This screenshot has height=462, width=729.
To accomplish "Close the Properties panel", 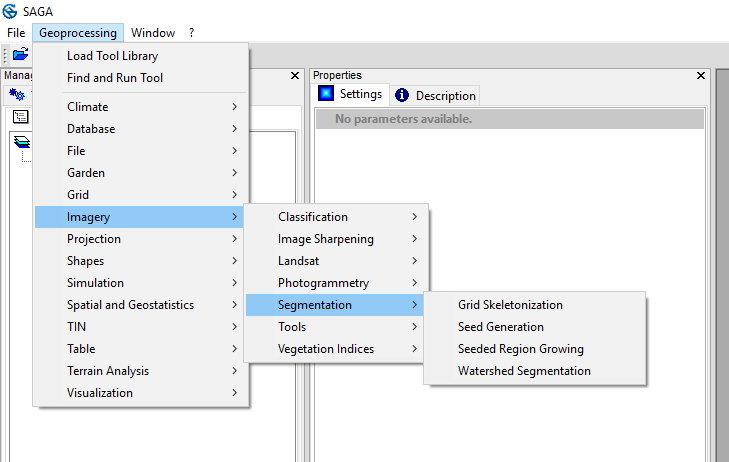I will (701, 75).
